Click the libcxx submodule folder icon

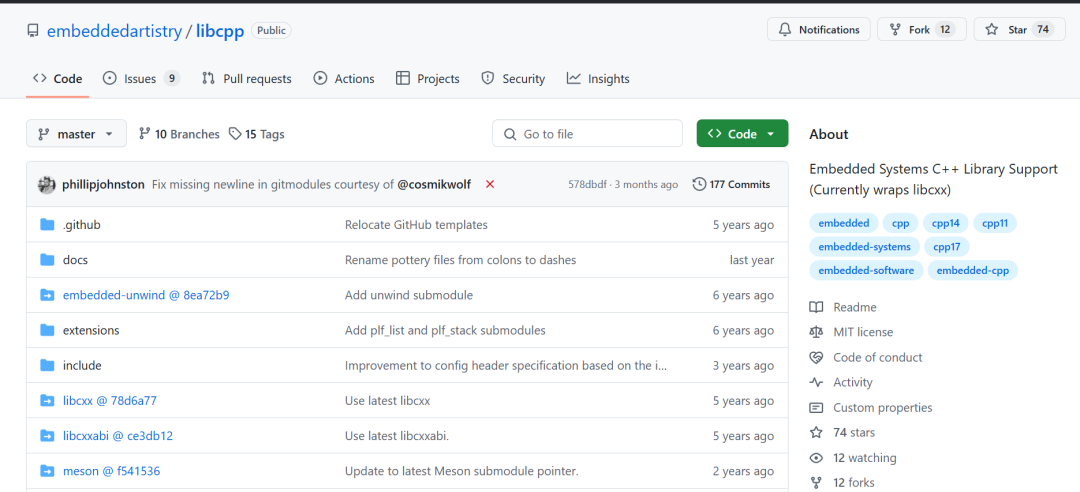pyautogui.click(x=47, y=400)
